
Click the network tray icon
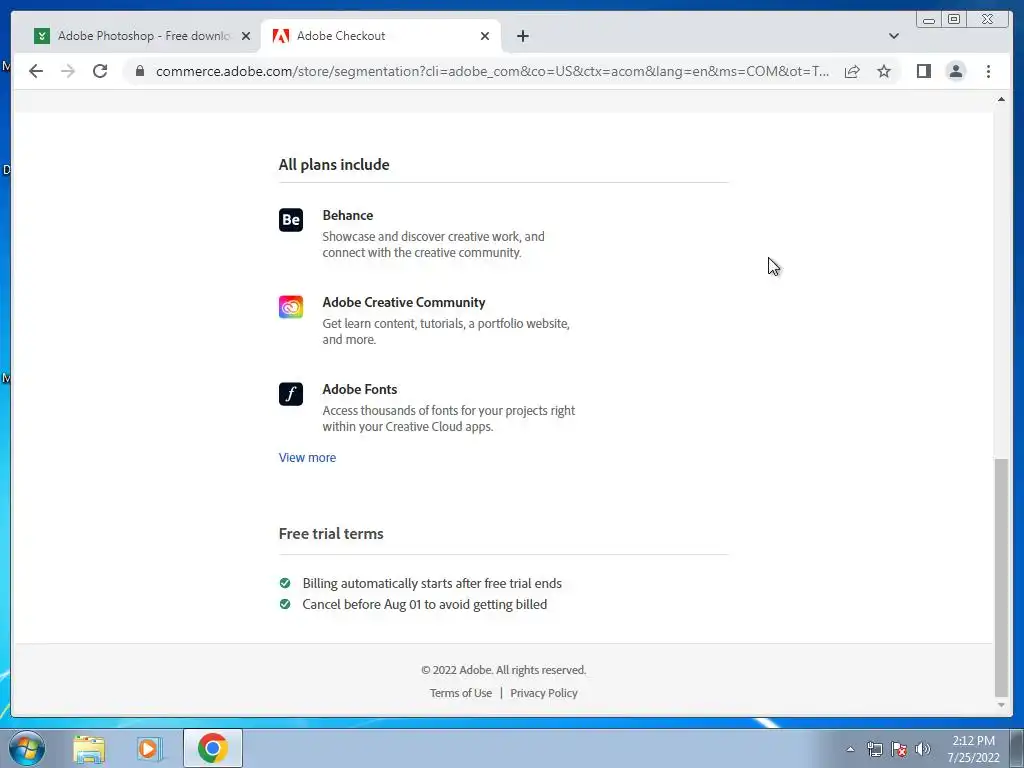[x=874, y=749]
